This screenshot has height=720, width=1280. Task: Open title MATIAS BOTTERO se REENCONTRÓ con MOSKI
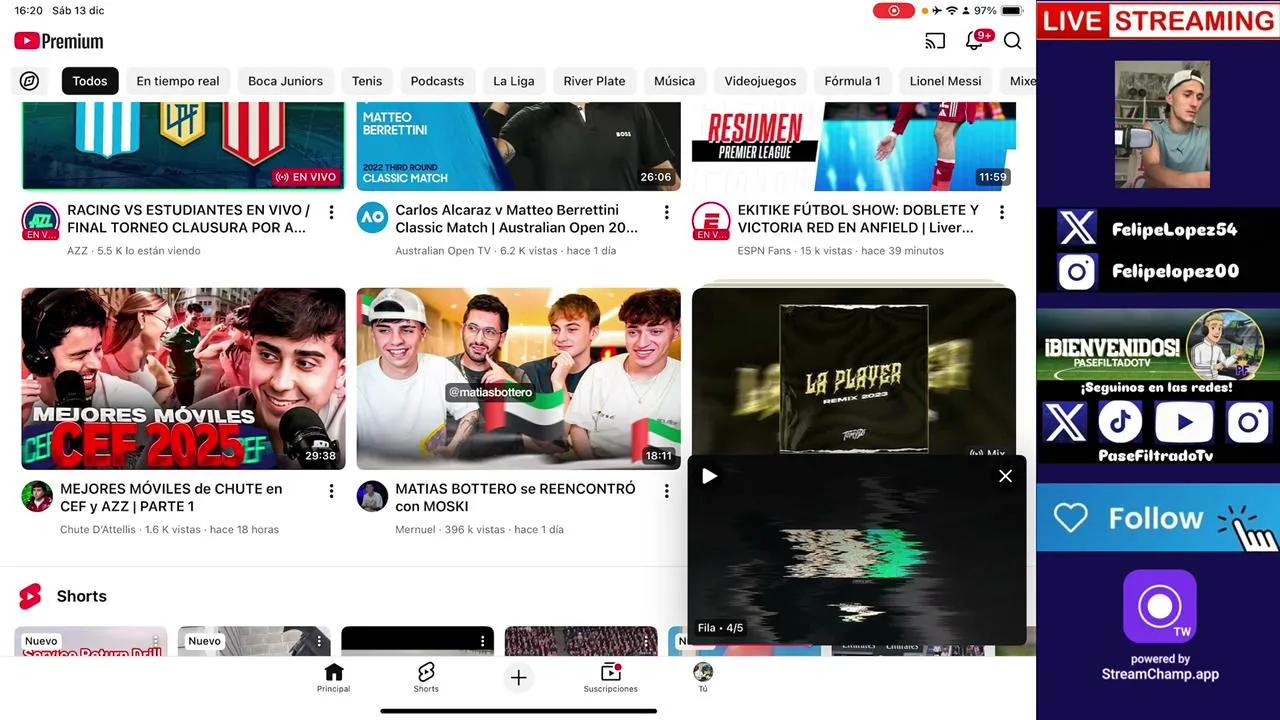point(515,497)
